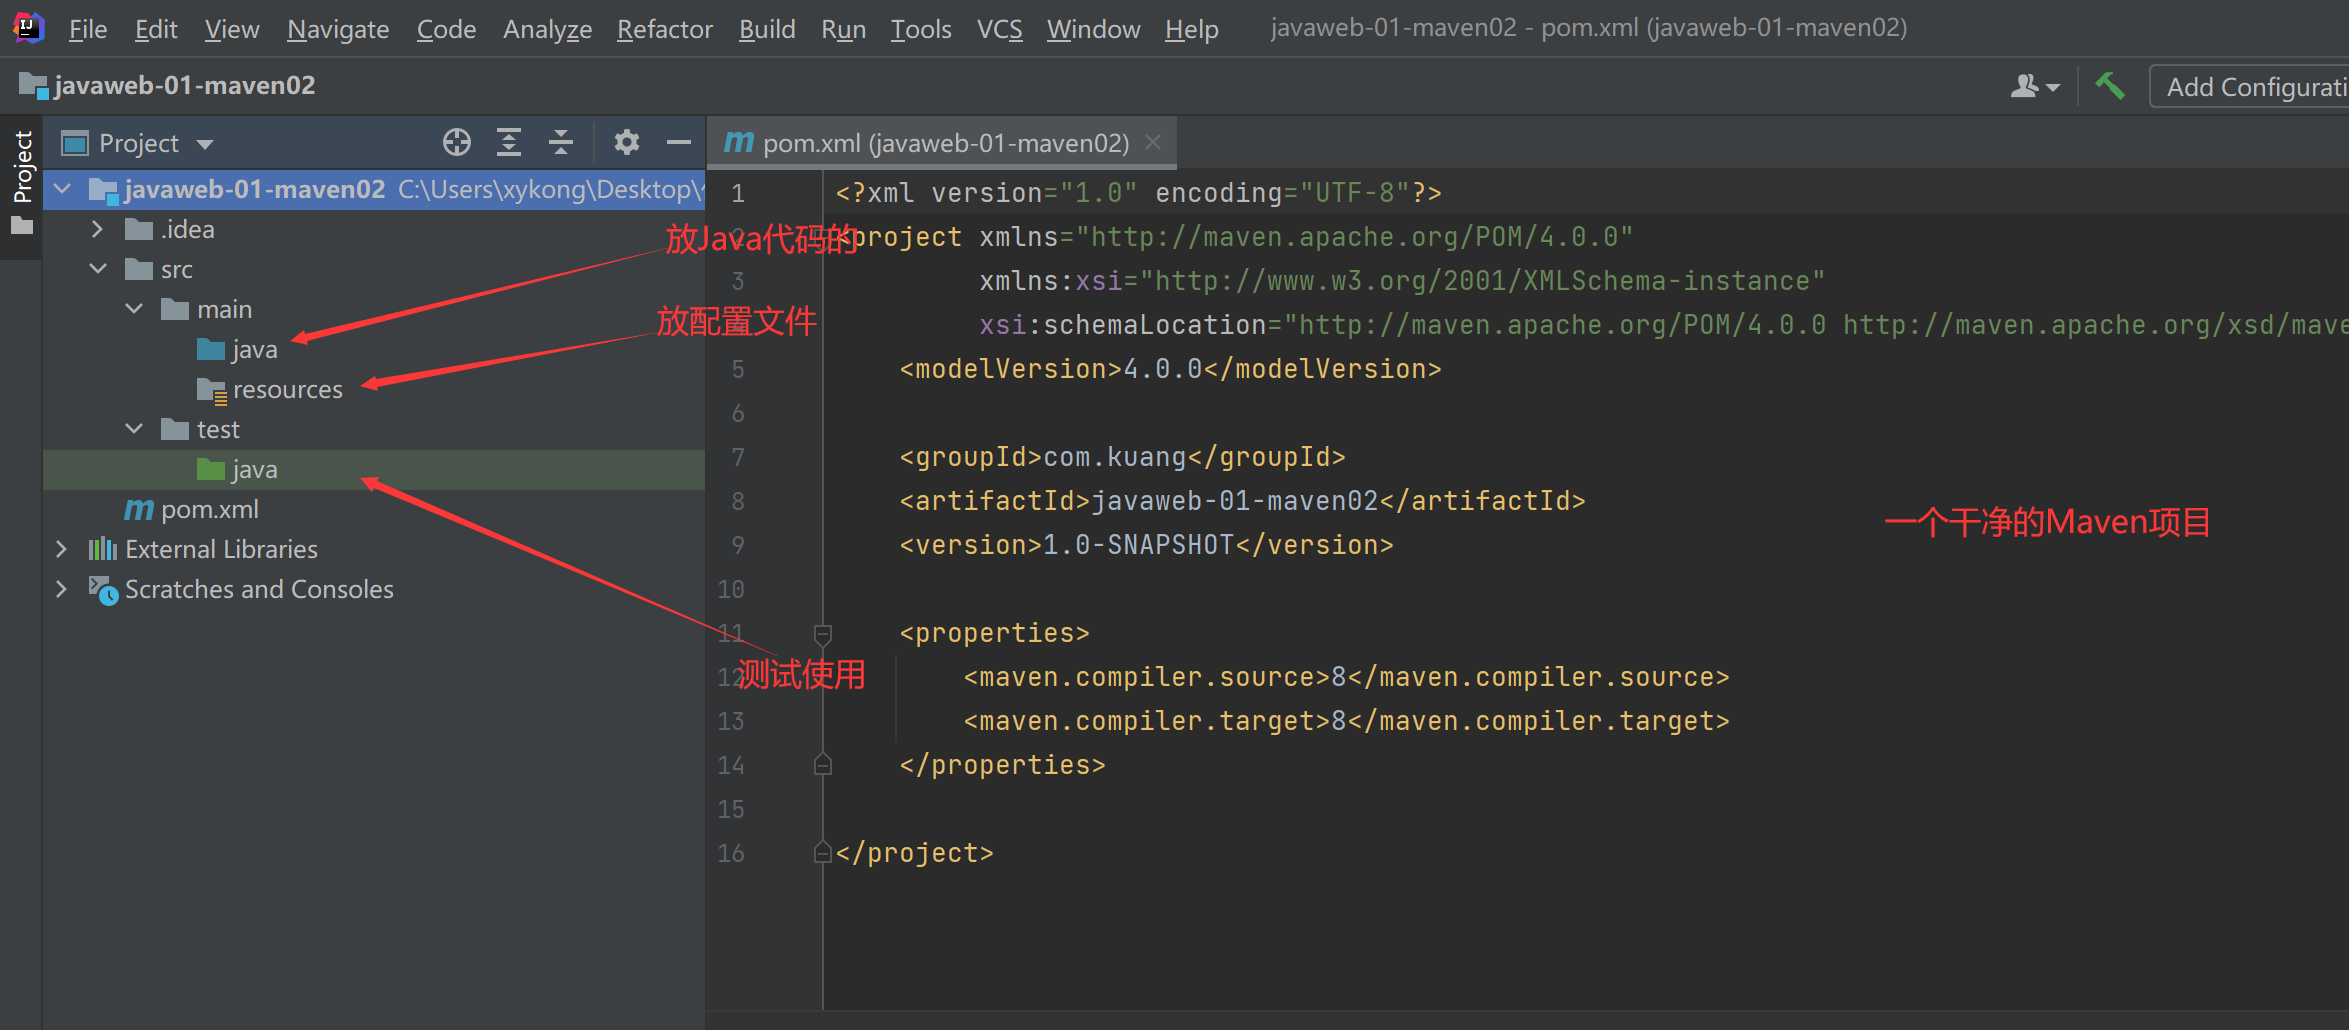Click the IntelliJ IDEA logo icon

pyautogui.click(x=29, y=28)
